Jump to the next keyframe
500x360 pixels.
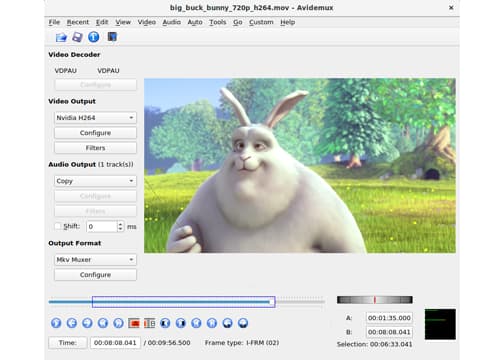pyautogui.click(x=118, y=323)
